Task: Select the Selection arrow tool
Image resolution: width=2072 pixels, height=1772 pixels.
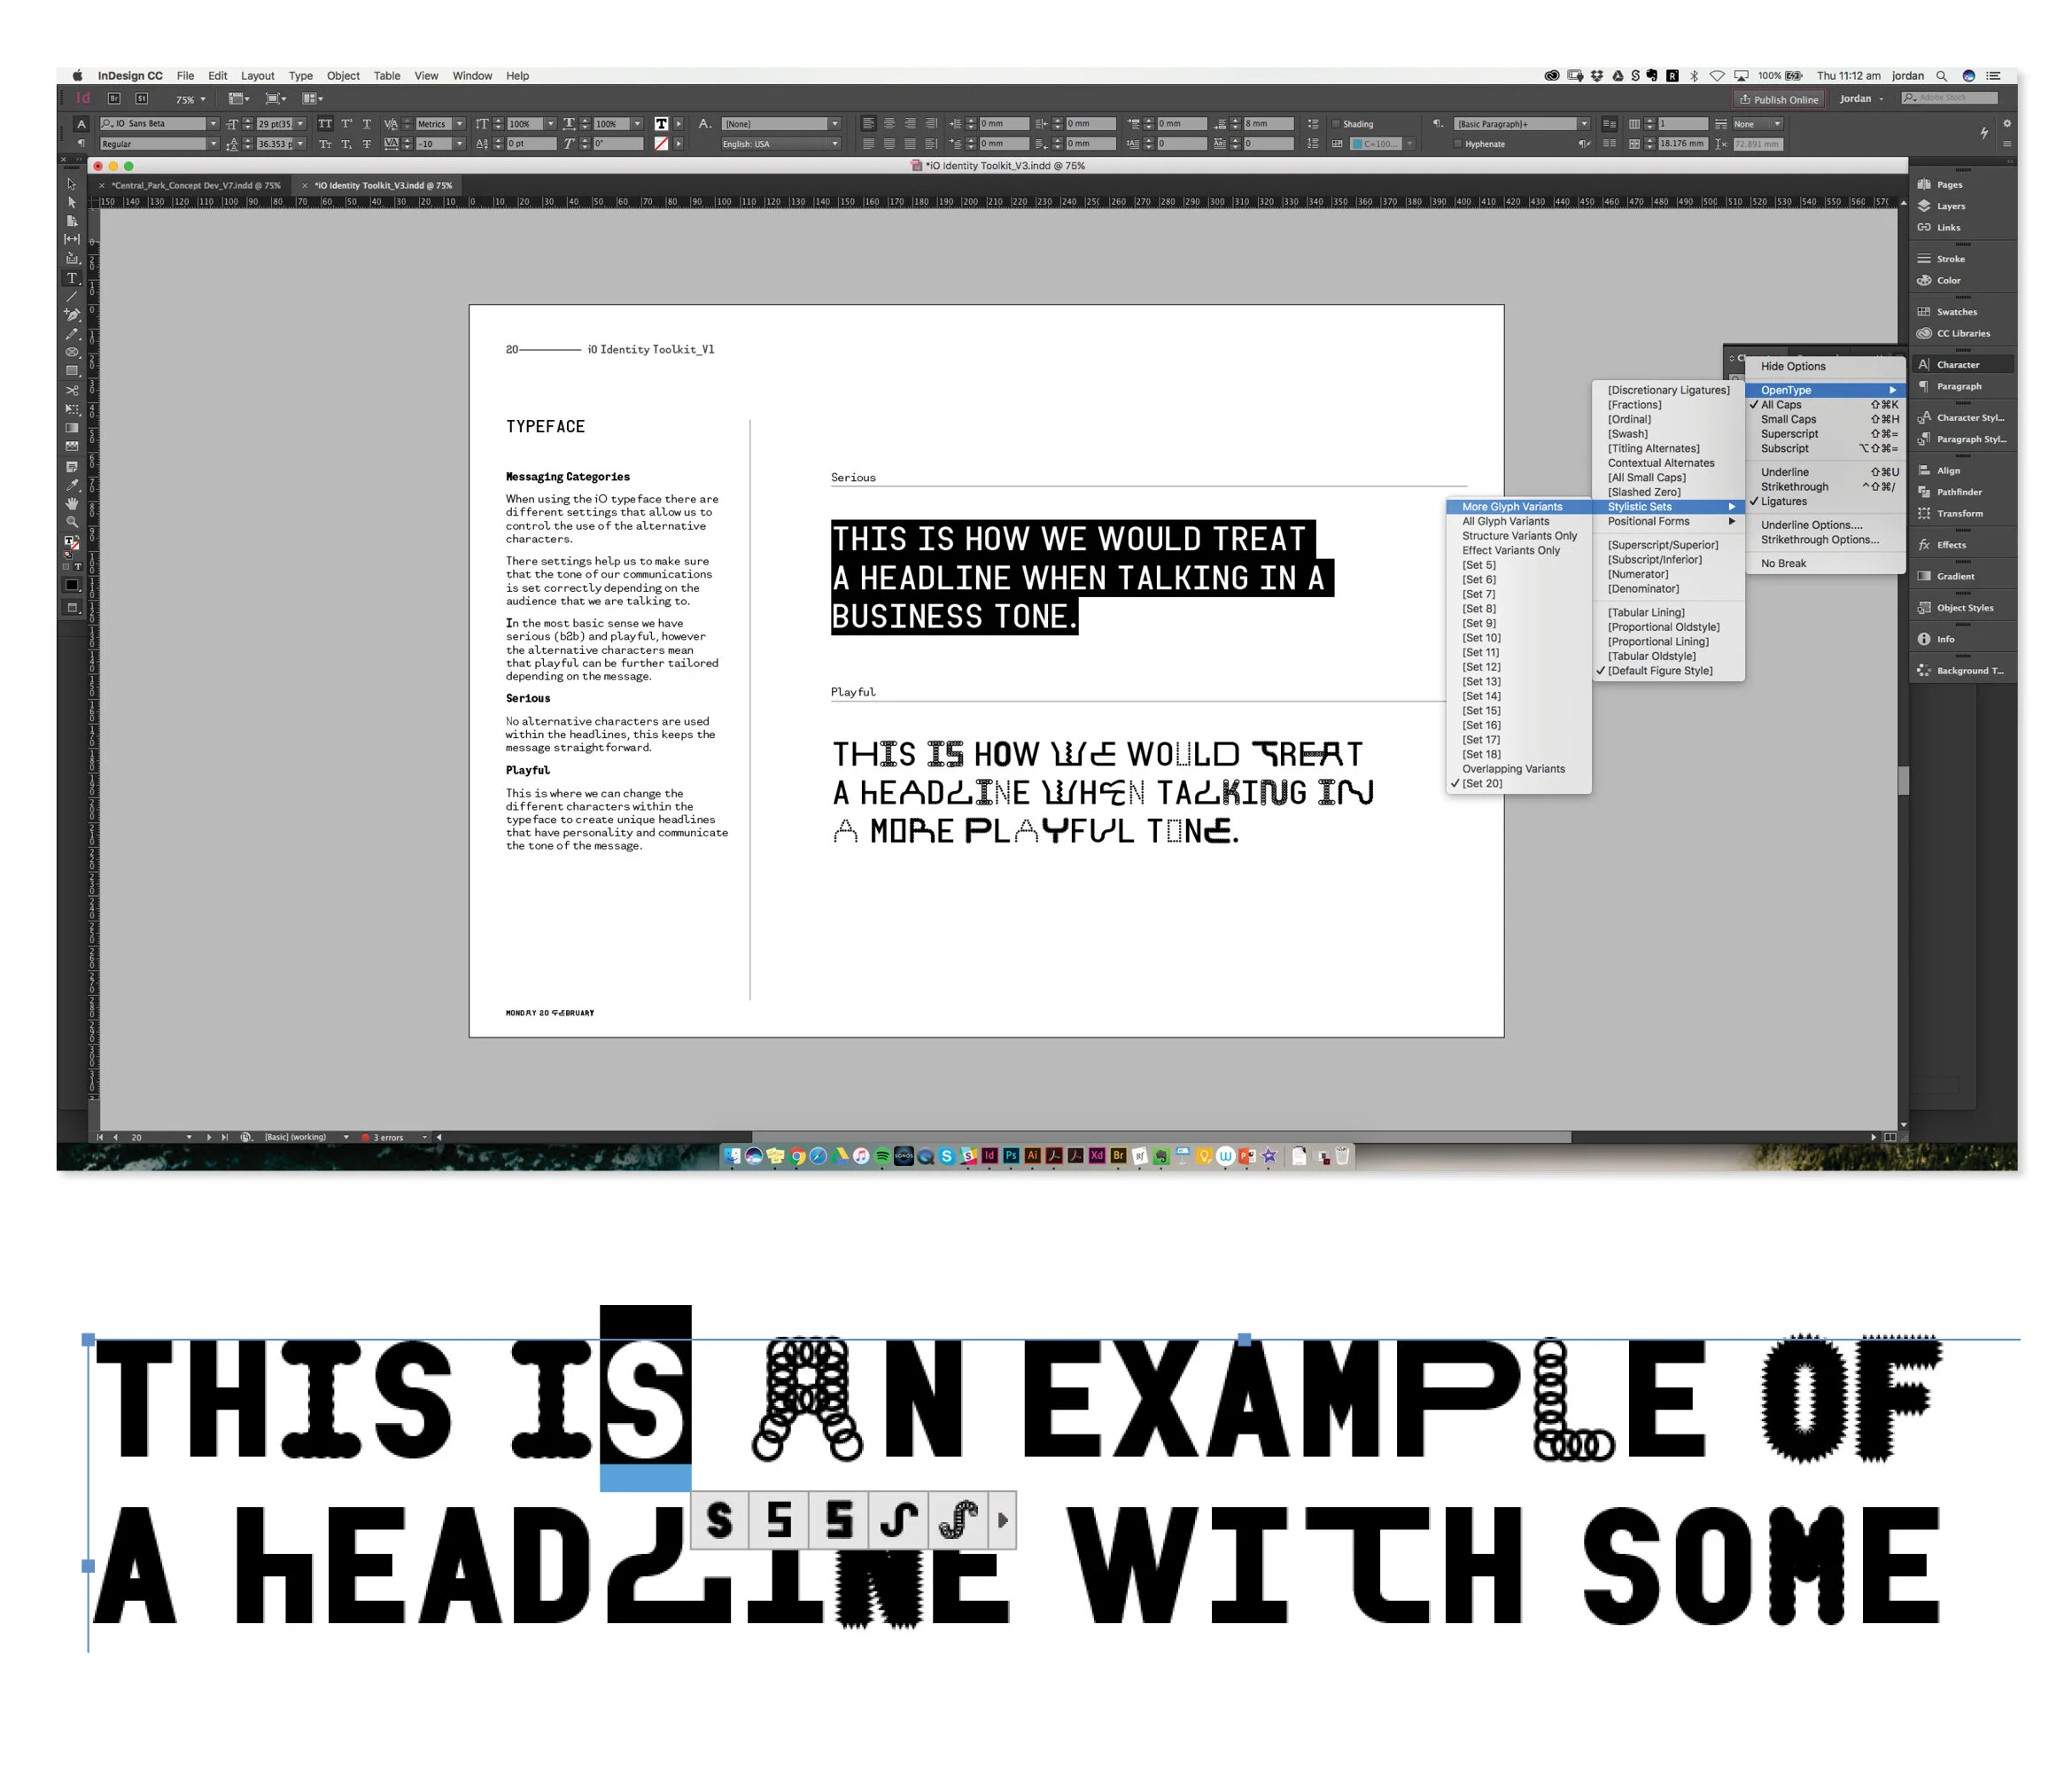Action: (x=72, y=184)
